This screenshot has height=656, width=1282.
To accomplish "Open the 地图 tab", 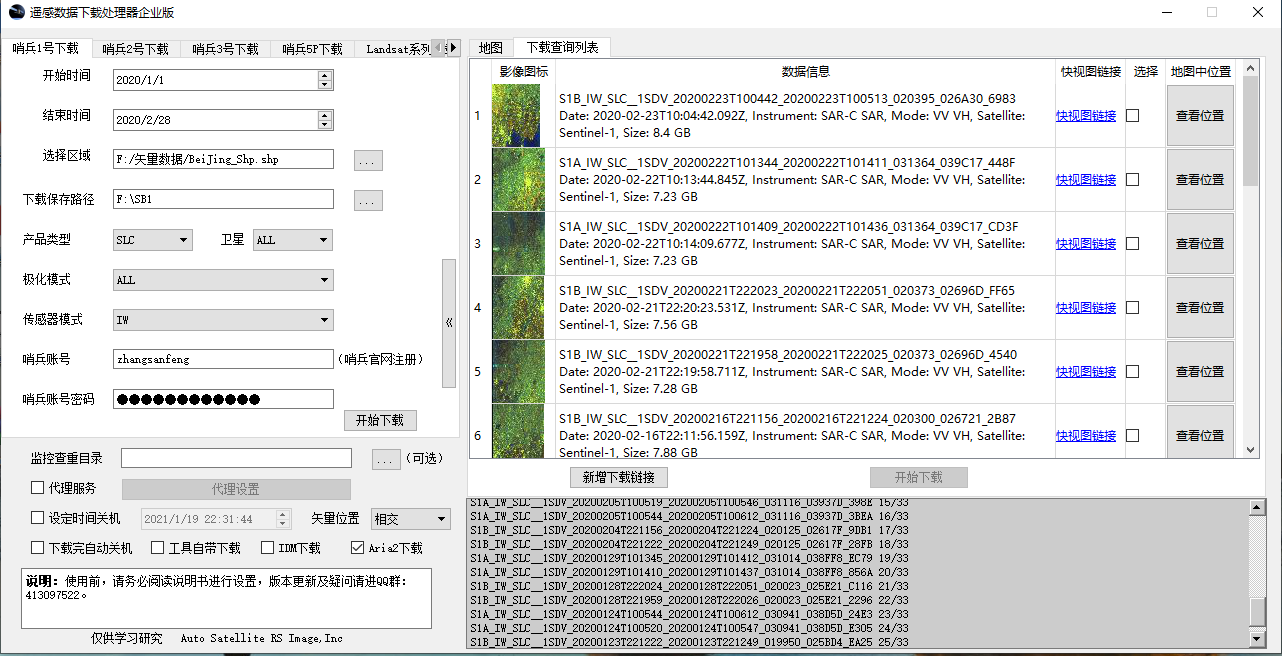I will (x=489, y=46).
